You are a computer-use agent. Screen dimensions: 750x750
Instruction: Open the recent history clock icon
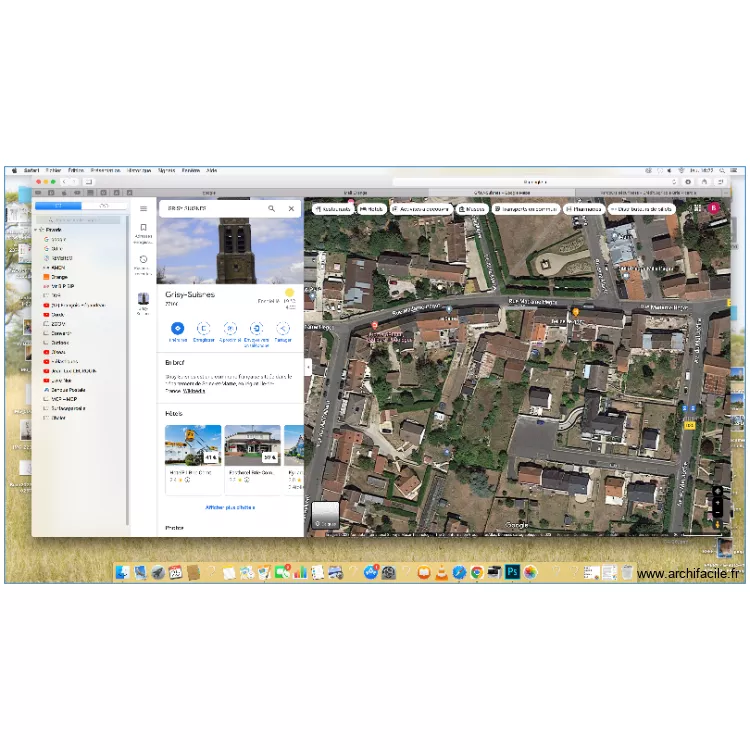[143, 260]
